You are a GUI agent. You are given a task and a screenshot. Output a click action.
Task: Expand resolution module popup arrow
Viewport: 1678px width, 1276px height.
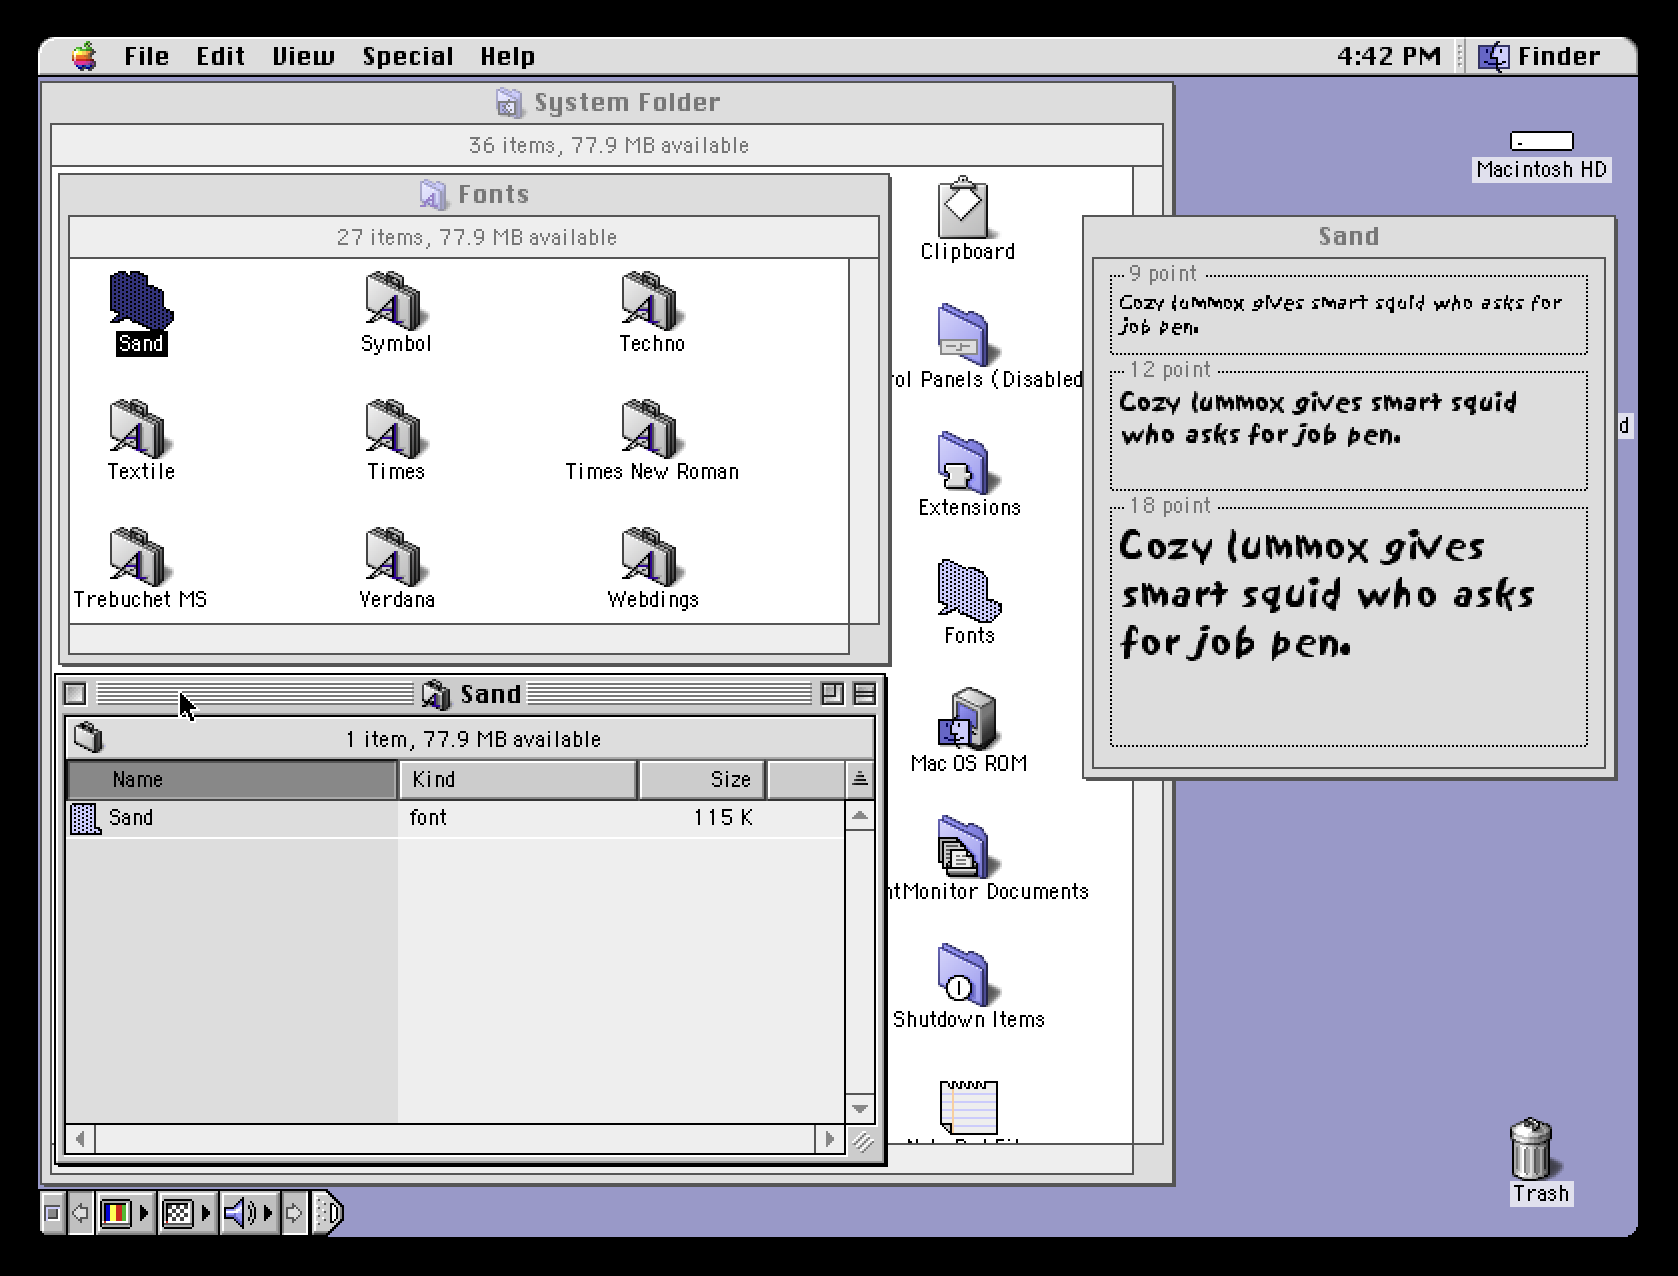[207, 1214]
